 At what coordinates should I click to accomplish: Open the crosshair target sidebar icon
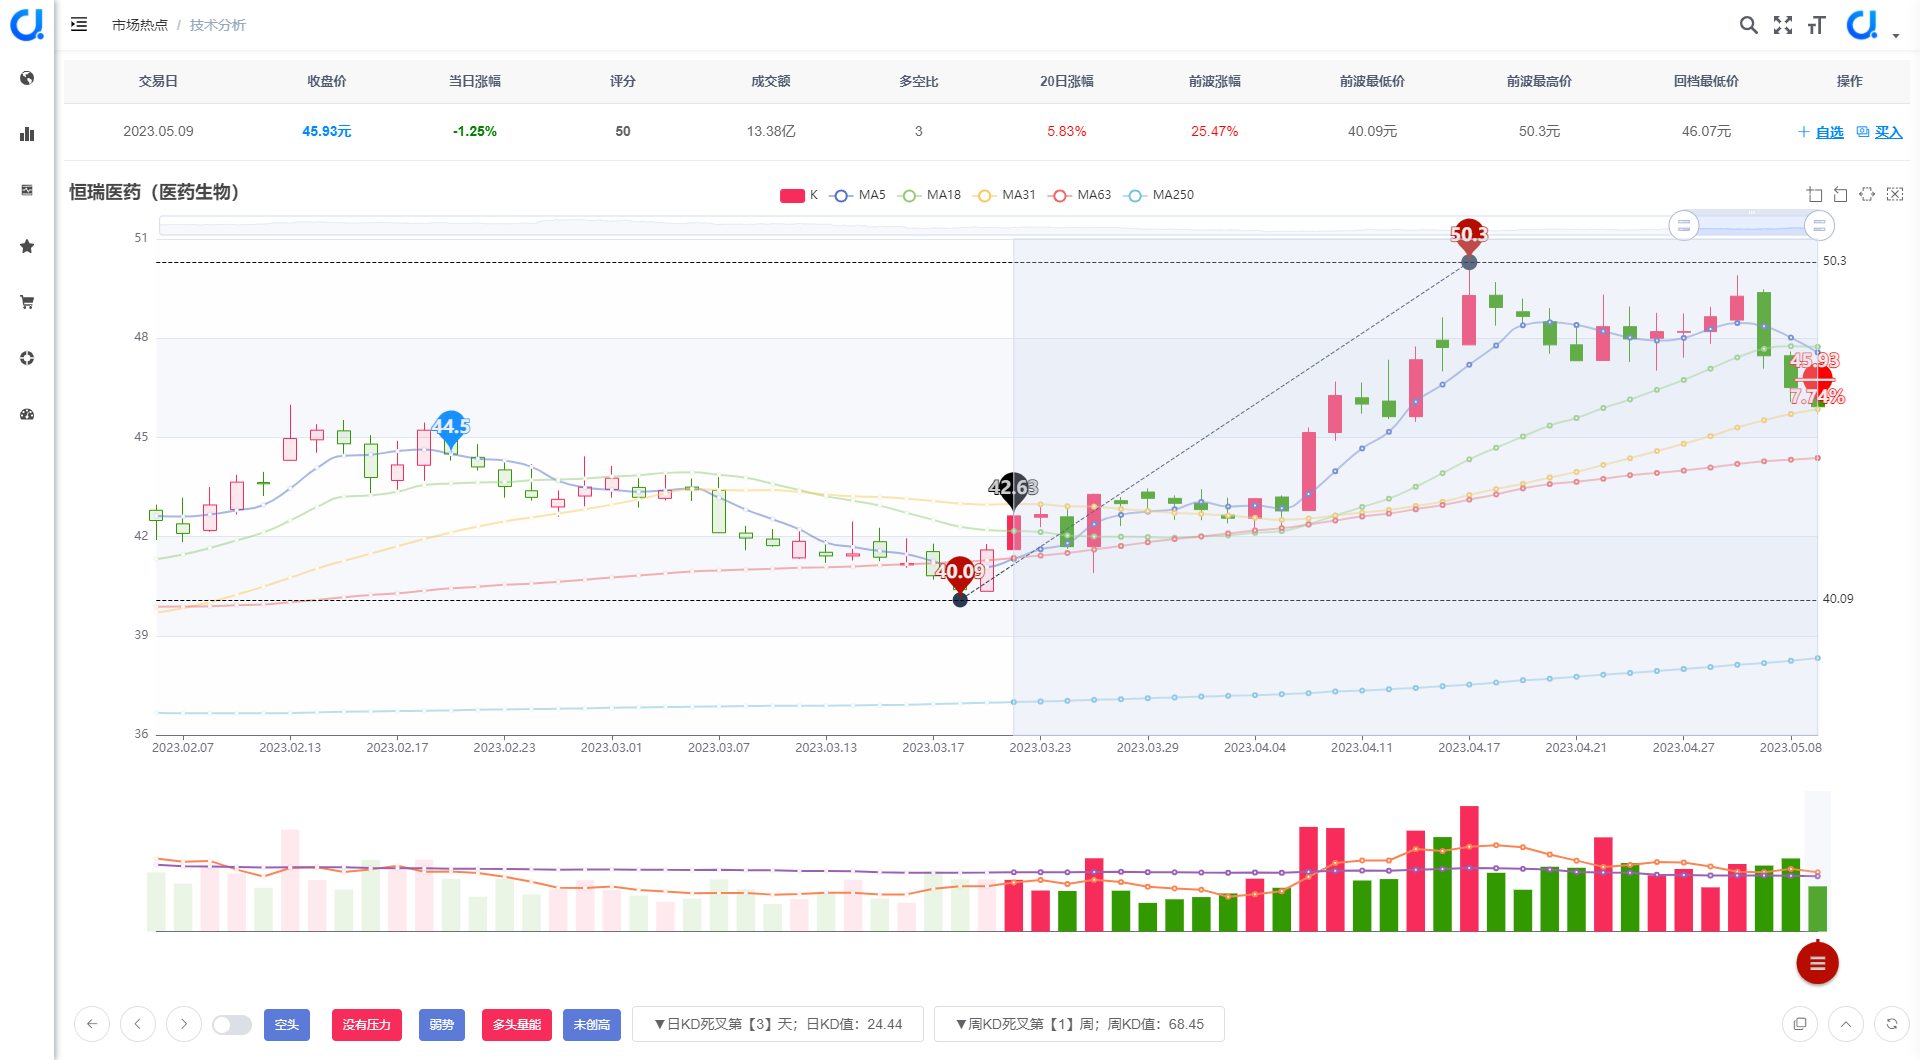(x=27, y=358)
